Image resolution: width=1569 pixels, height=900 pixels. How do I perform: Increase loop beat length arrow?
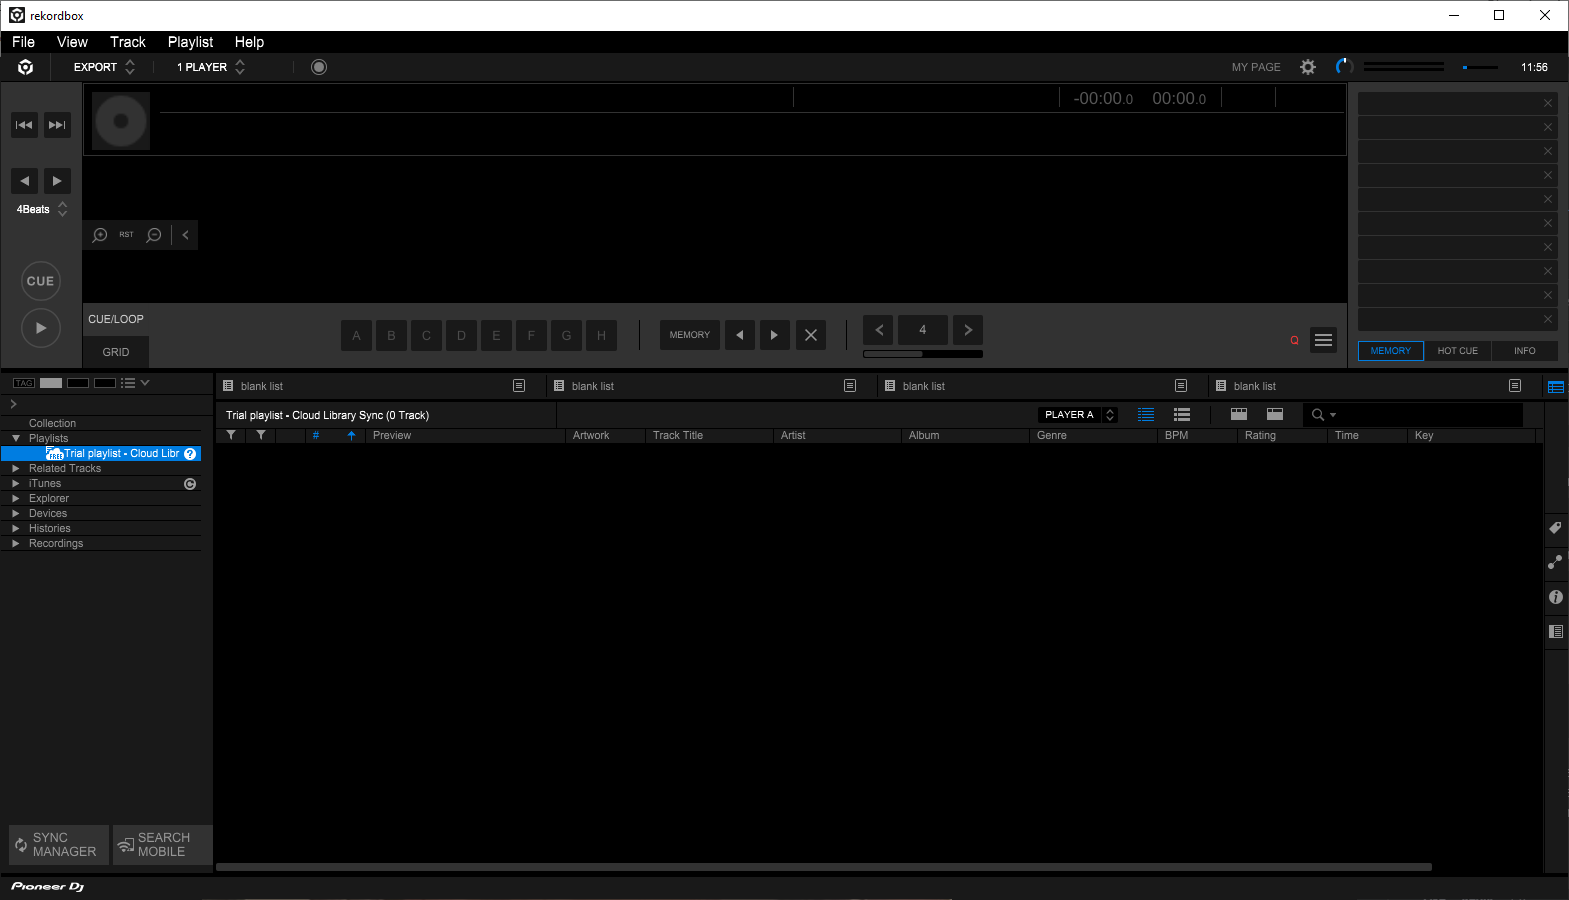[x=968, y=330]
